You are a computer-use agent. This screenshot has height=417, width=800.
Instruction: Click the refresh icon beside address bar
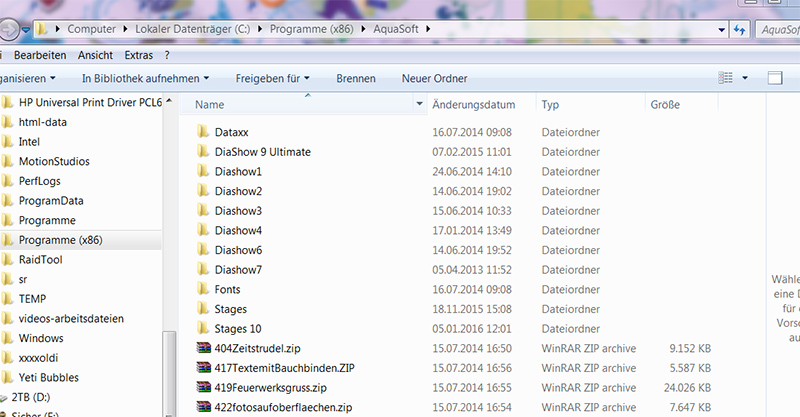740,30
